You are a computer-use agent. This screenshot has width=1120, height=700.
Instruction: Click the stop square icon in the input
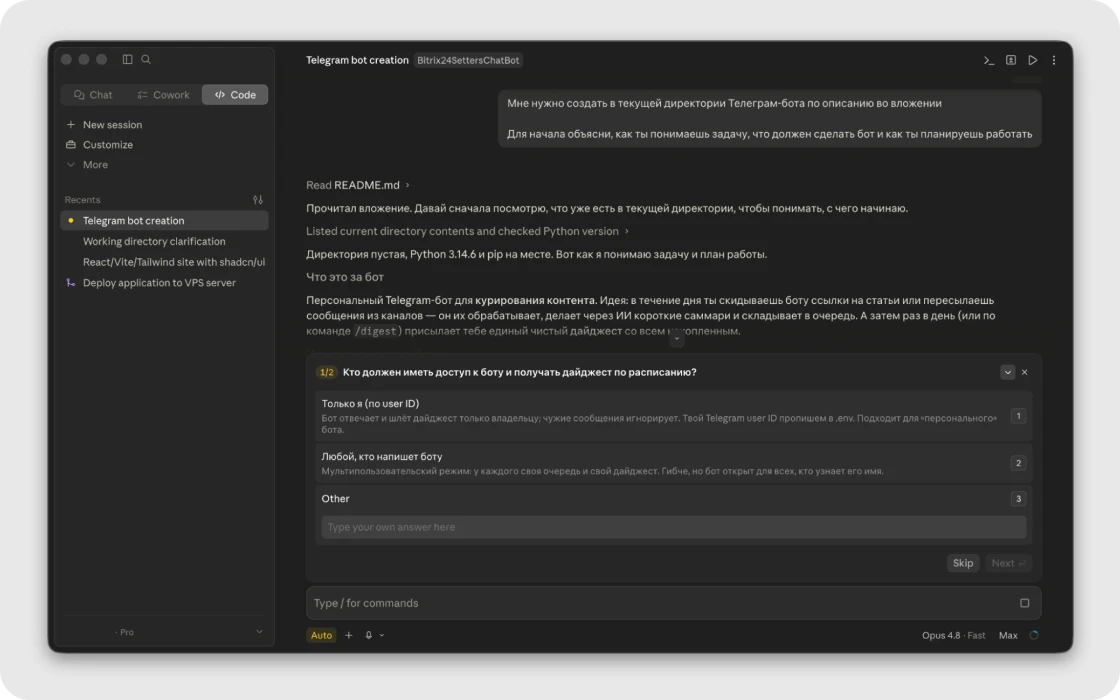click(1024, 603)
